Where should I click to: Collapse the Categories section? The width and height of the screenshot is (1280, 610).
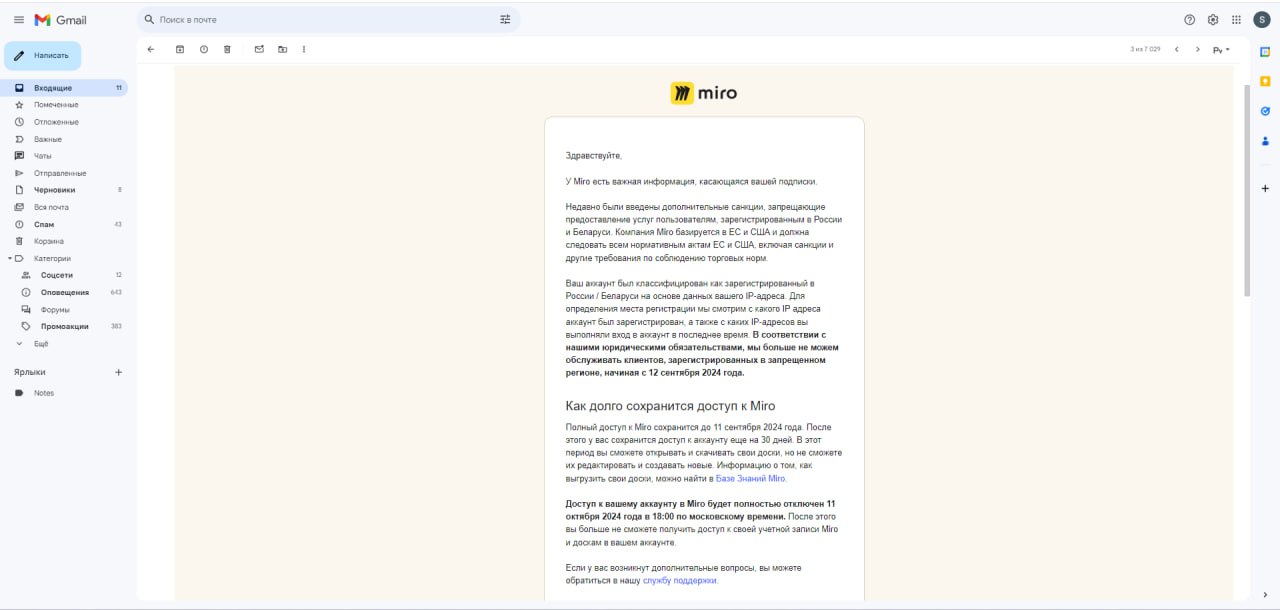tap(8, 257)
